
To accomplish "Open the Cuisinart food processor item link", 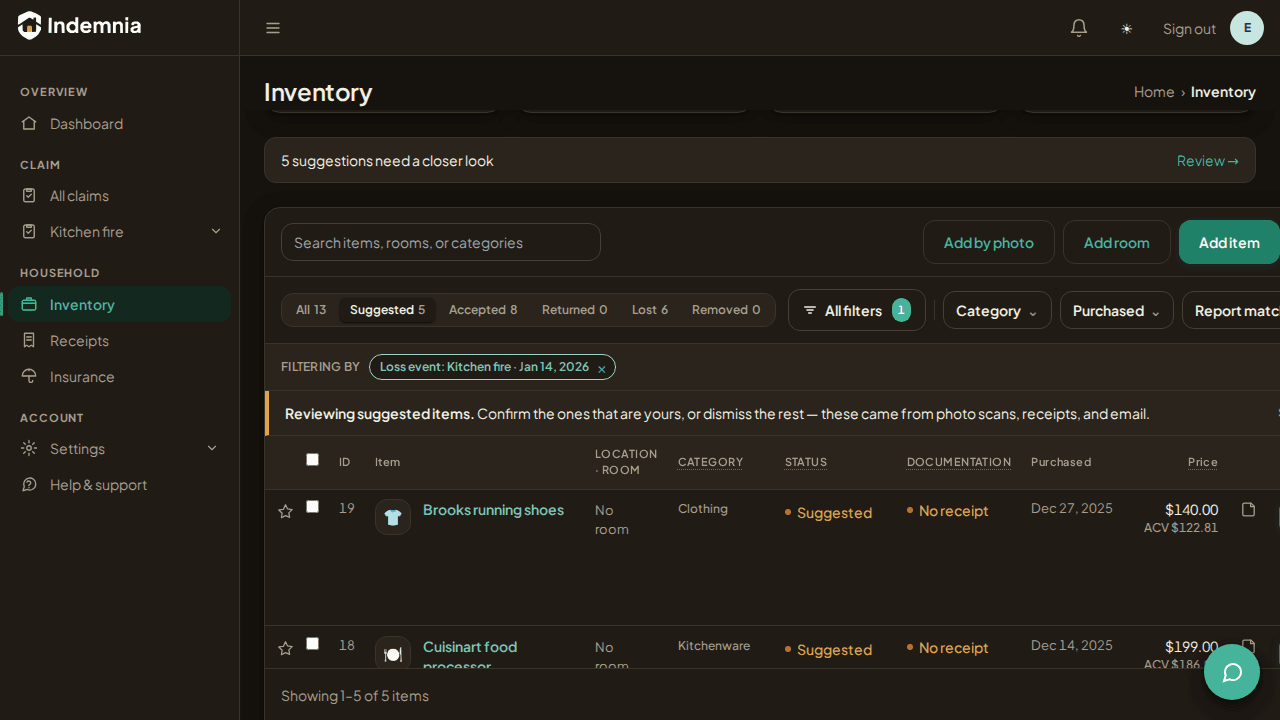I will tap(470, 656).
